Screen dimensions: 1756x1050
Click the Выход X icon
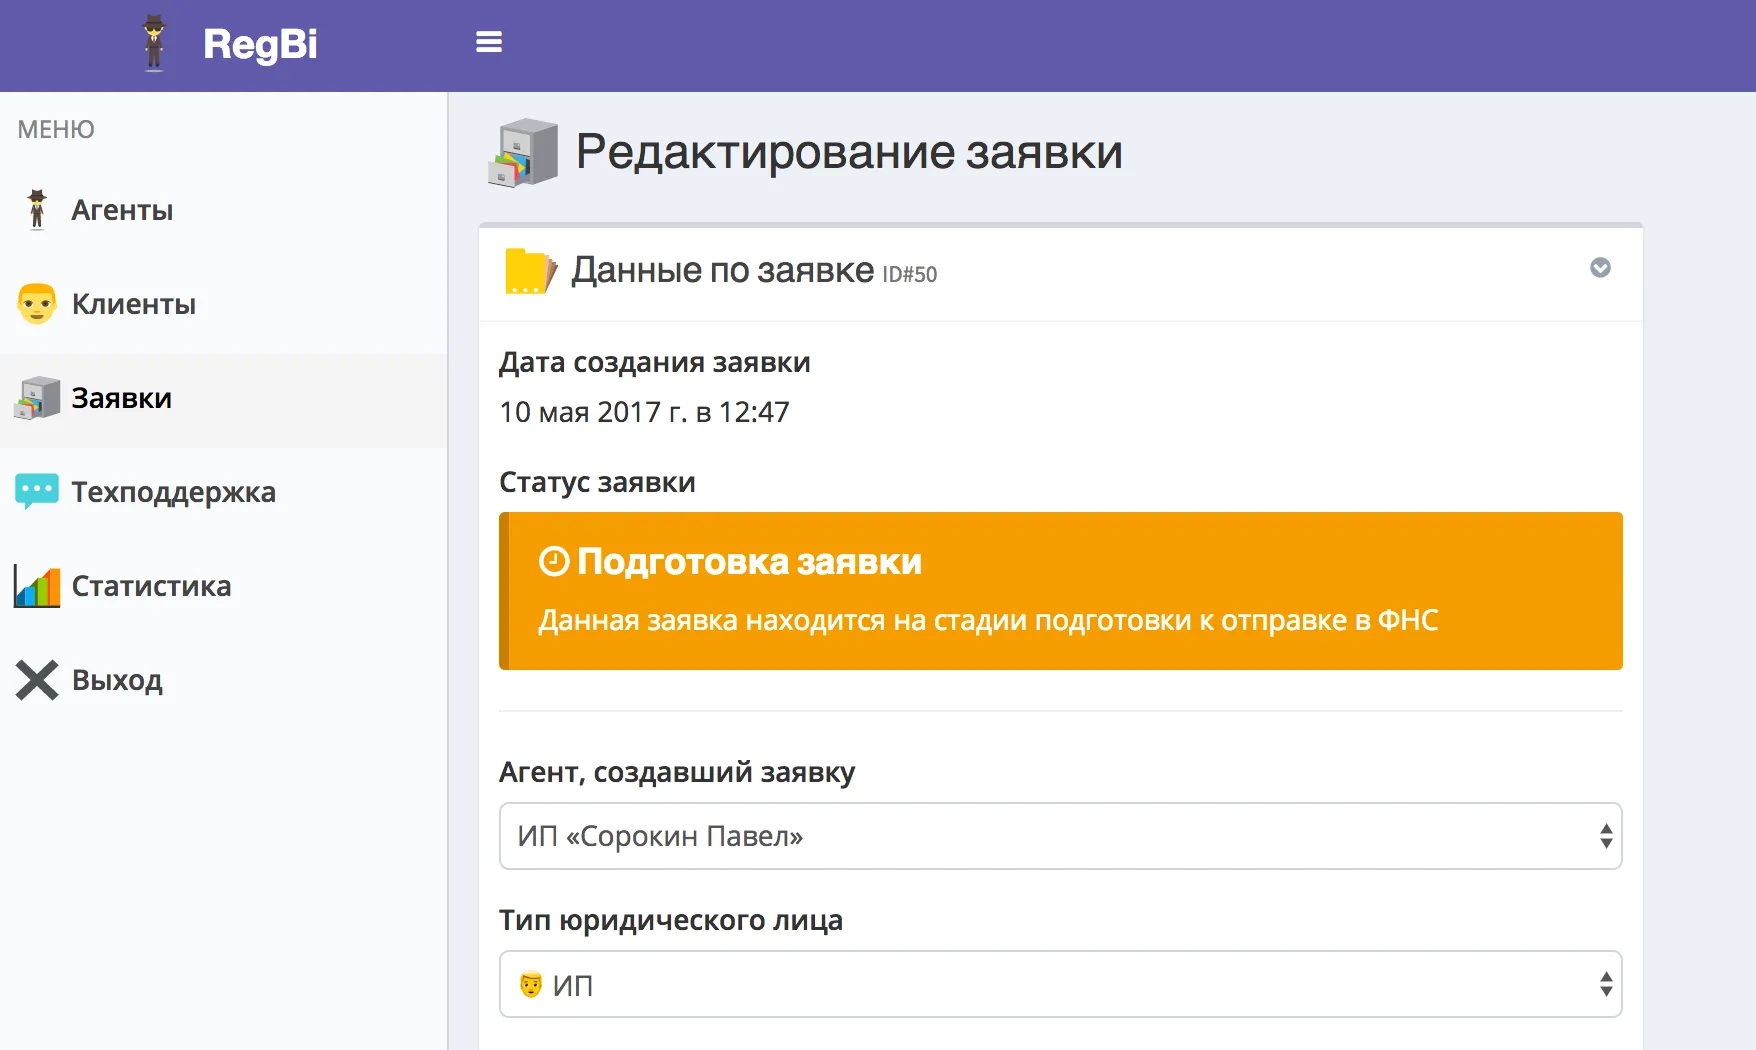(36, 680)
